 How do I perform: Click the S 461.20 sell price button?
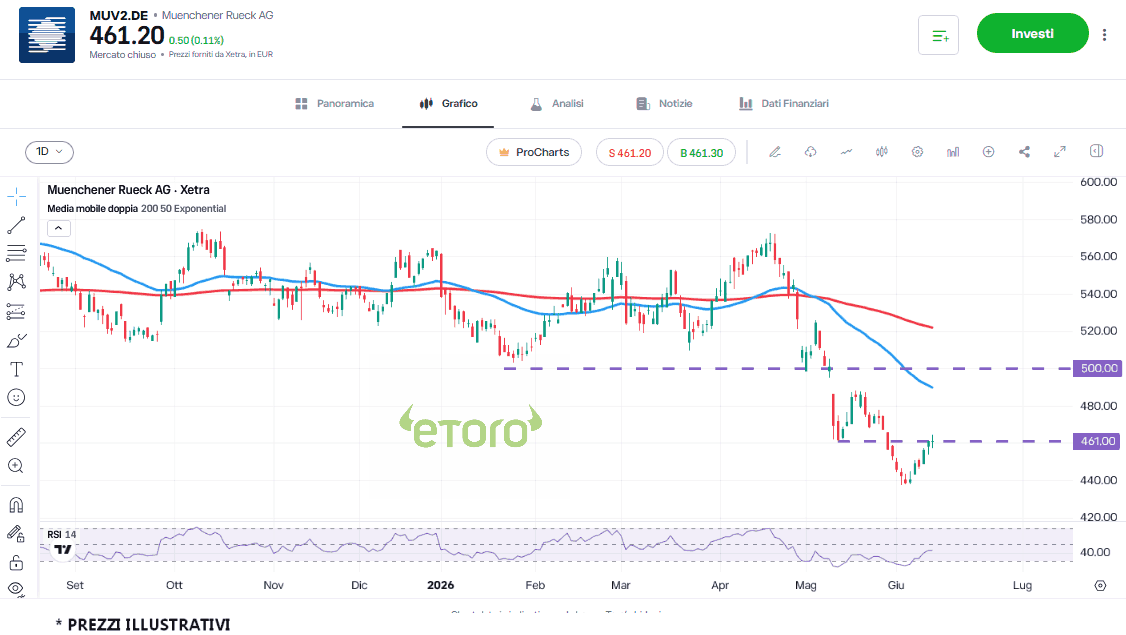point(630,152)
